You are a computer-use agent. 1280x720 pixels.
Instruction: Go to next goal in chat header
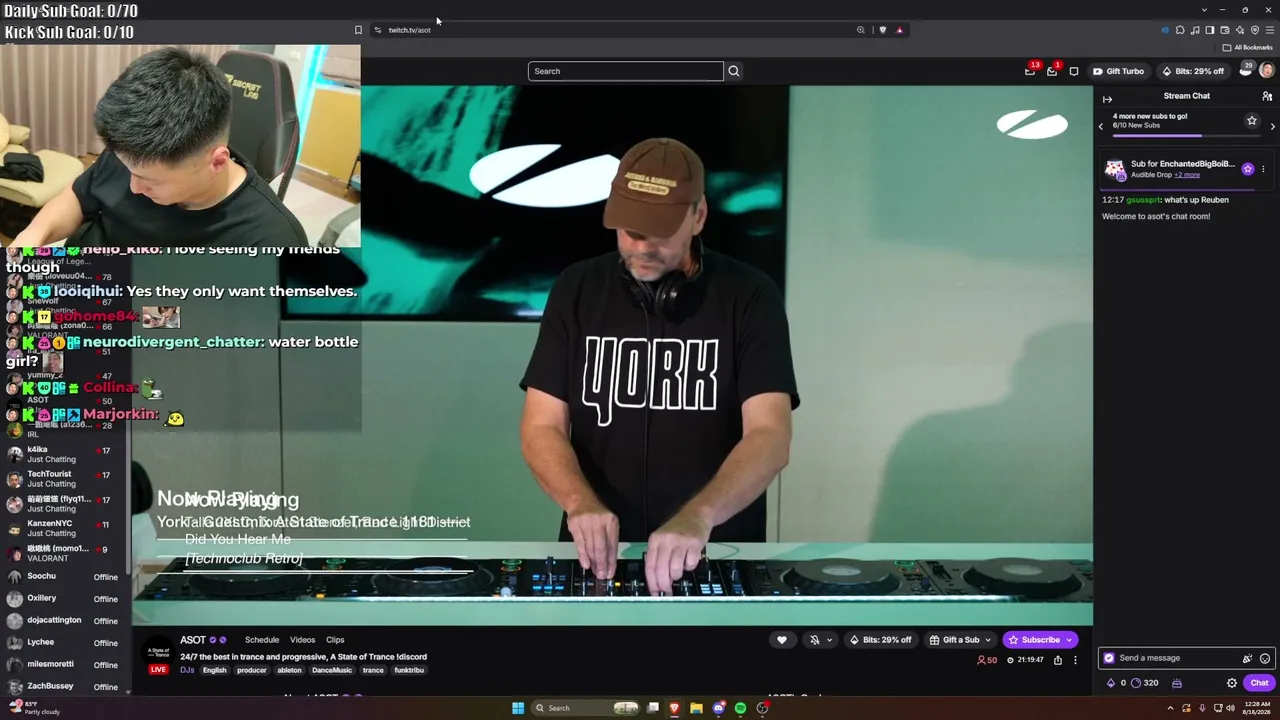click(x=1273, y=126)
